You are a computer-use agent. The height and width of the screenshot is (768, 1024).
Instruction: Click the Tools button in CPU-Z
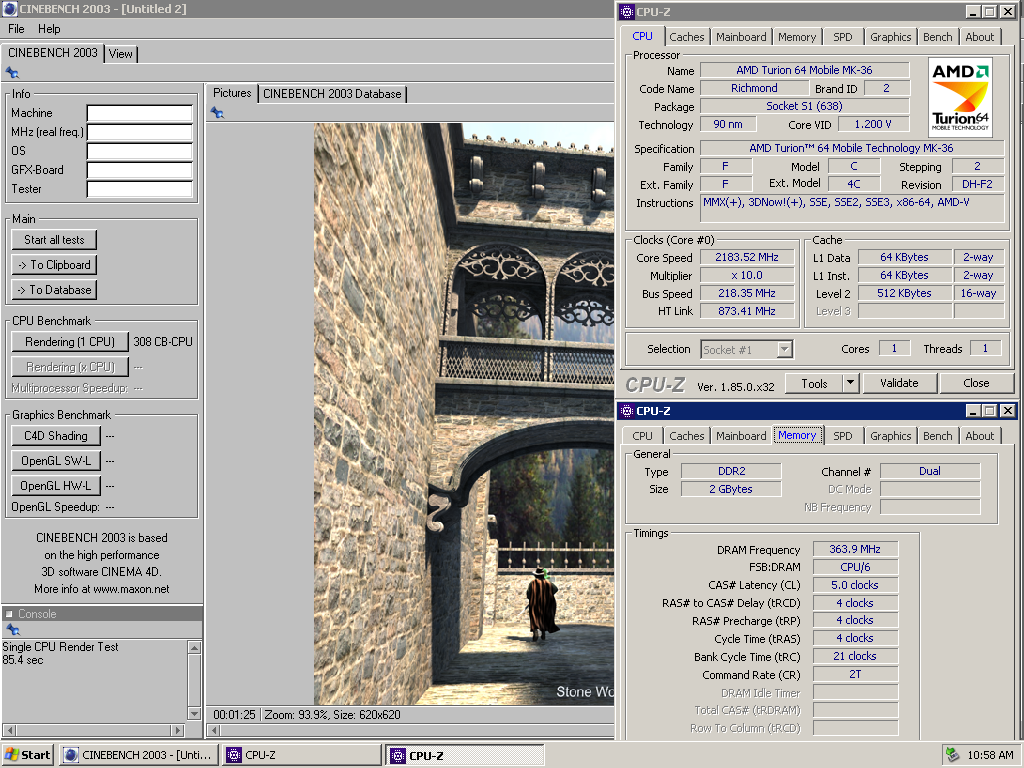coord(814,383)
